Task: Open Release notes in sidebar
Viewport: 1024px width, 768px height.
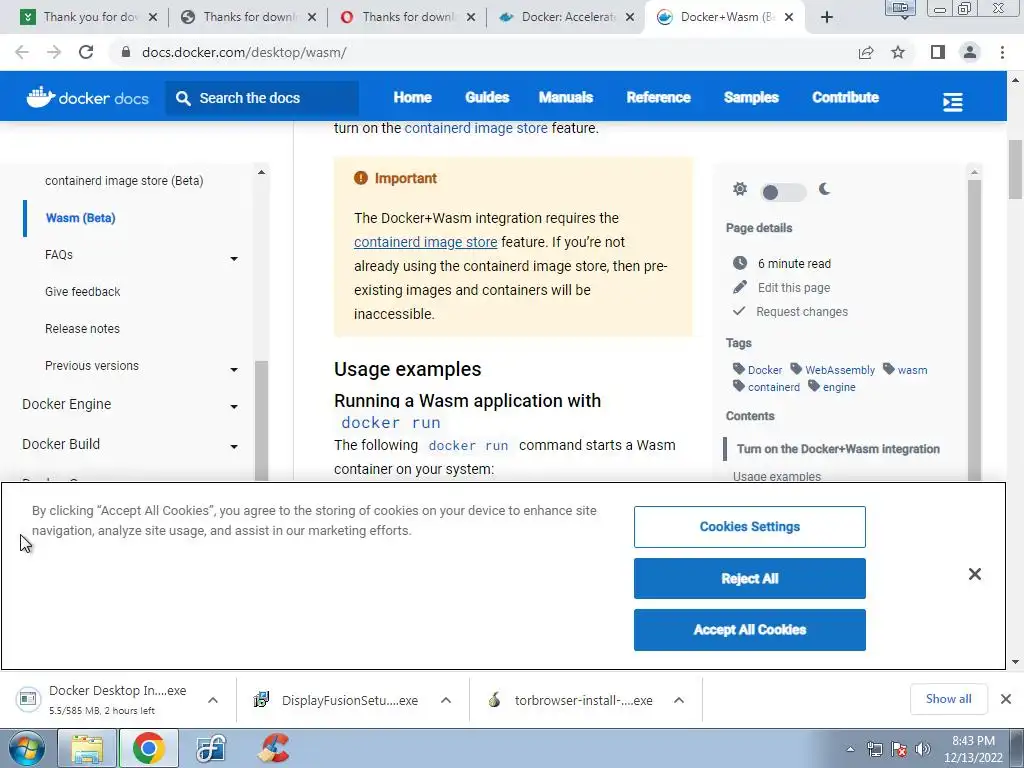Action: tap(82, 328)
